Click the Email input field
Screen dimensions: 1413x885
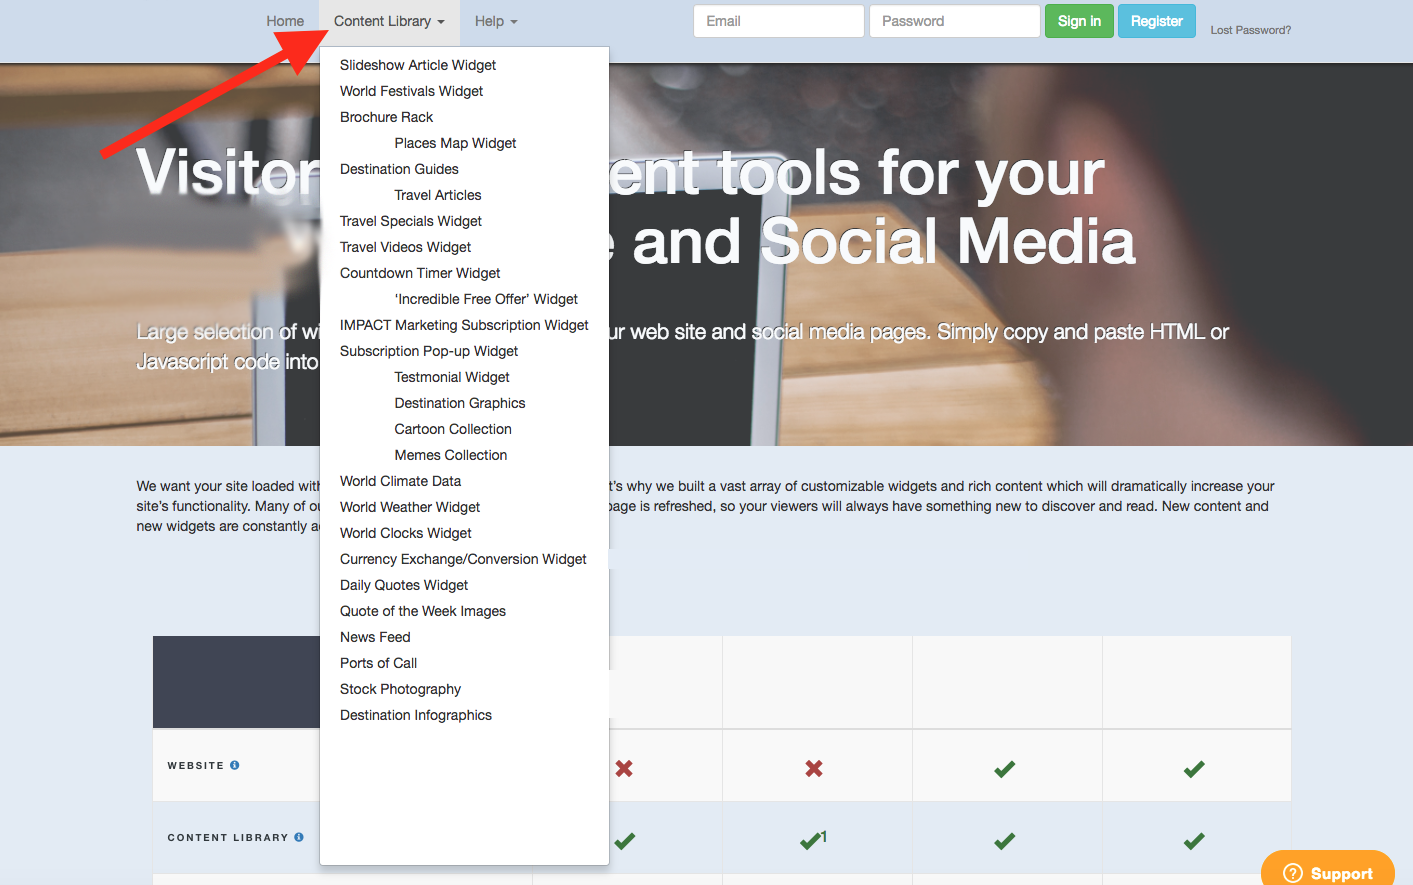[x=779, y=21]
